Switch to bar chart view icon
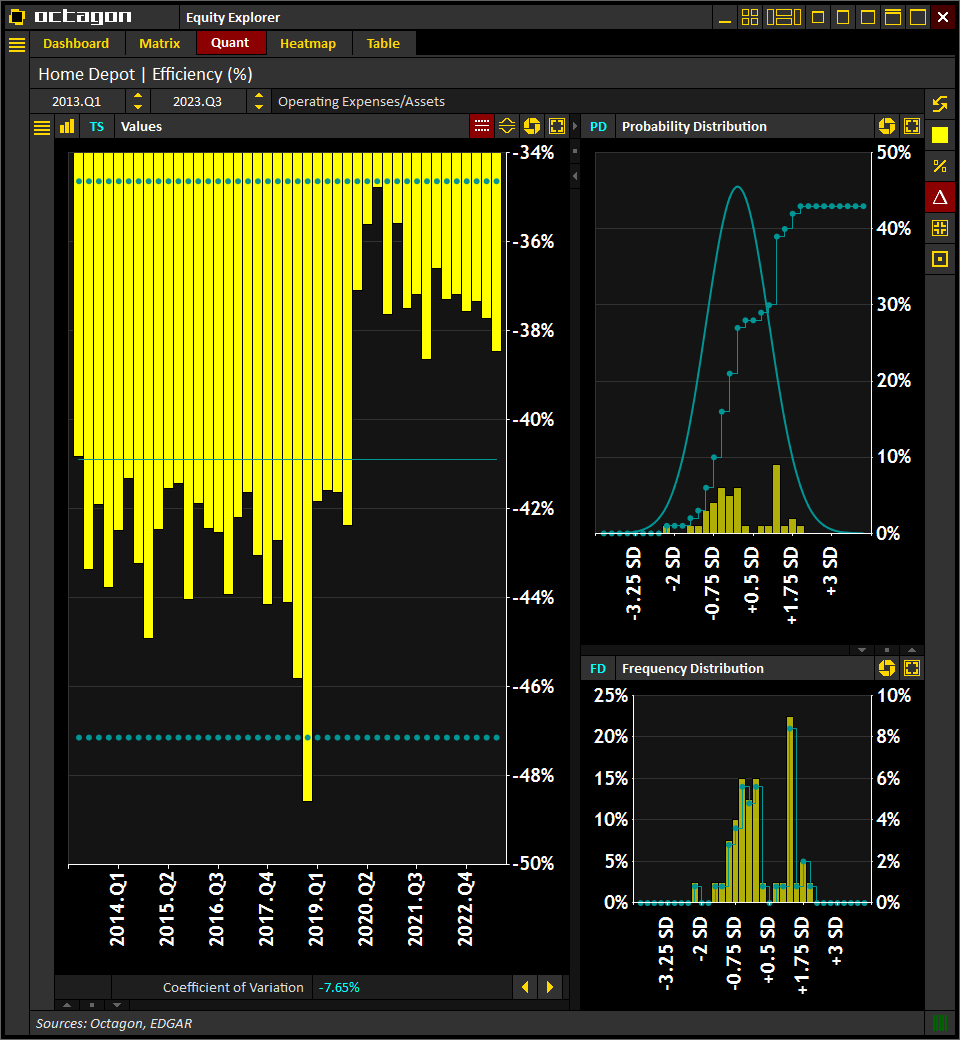 click(x=67, y=127)
